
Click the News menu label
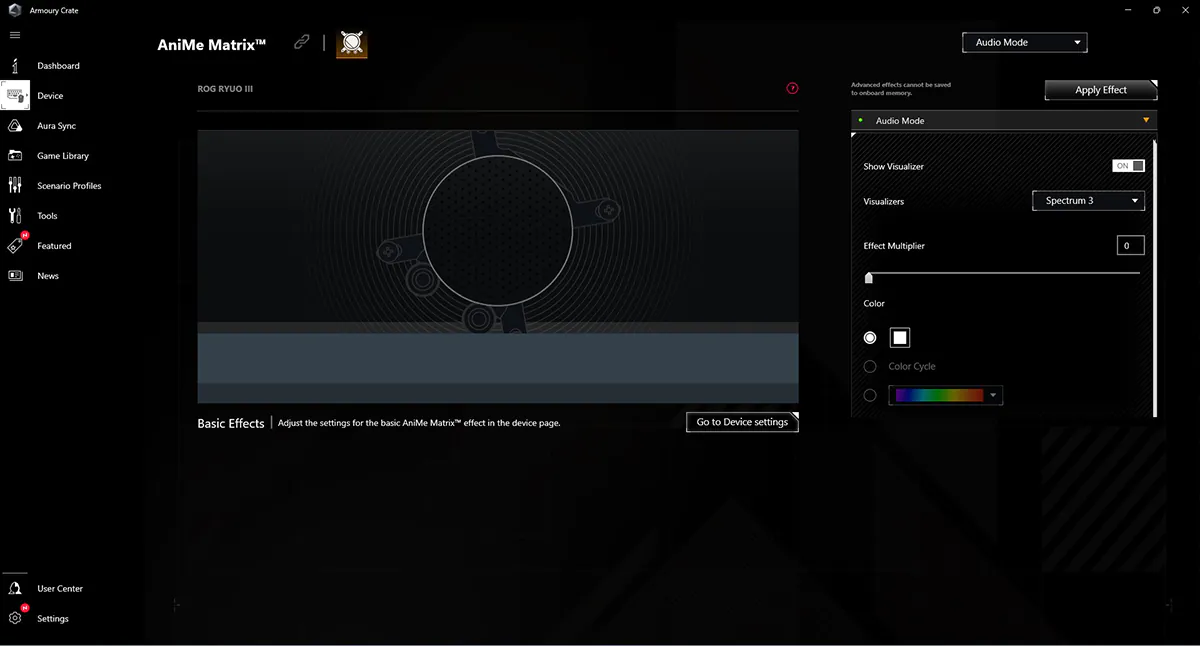[48, 276]
